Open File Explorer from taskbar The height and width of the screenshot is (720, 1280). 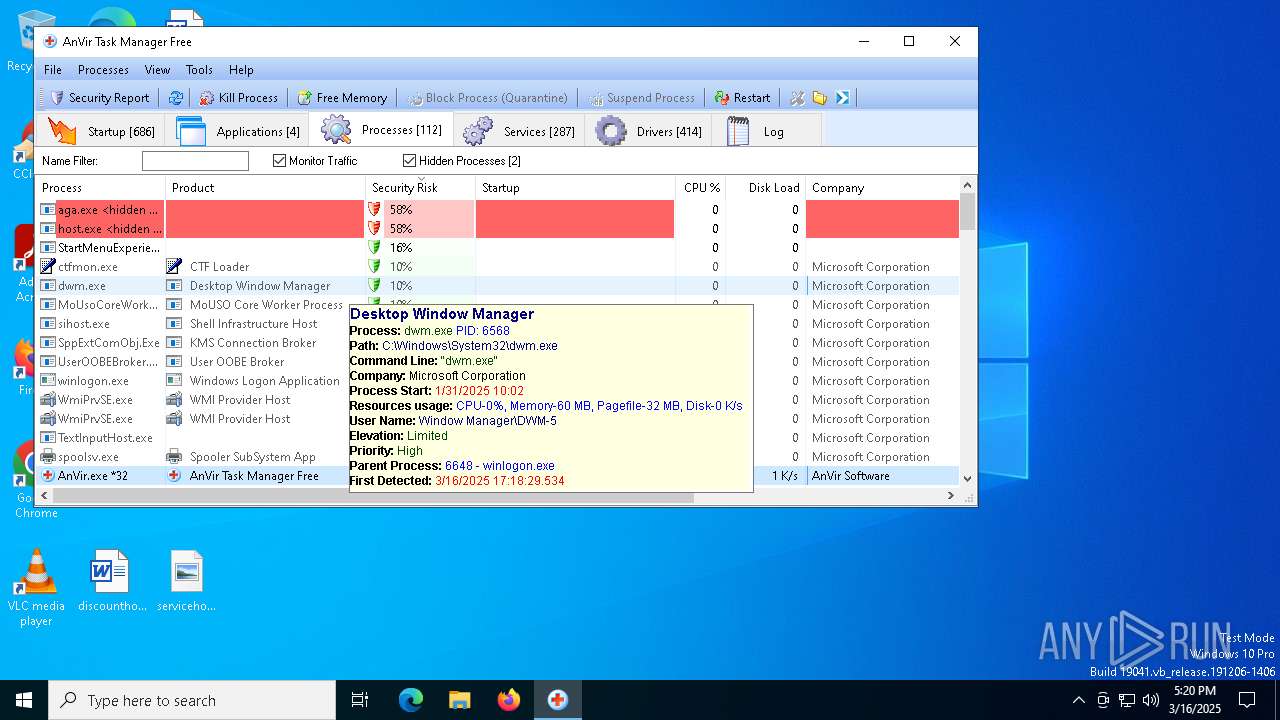459,700
